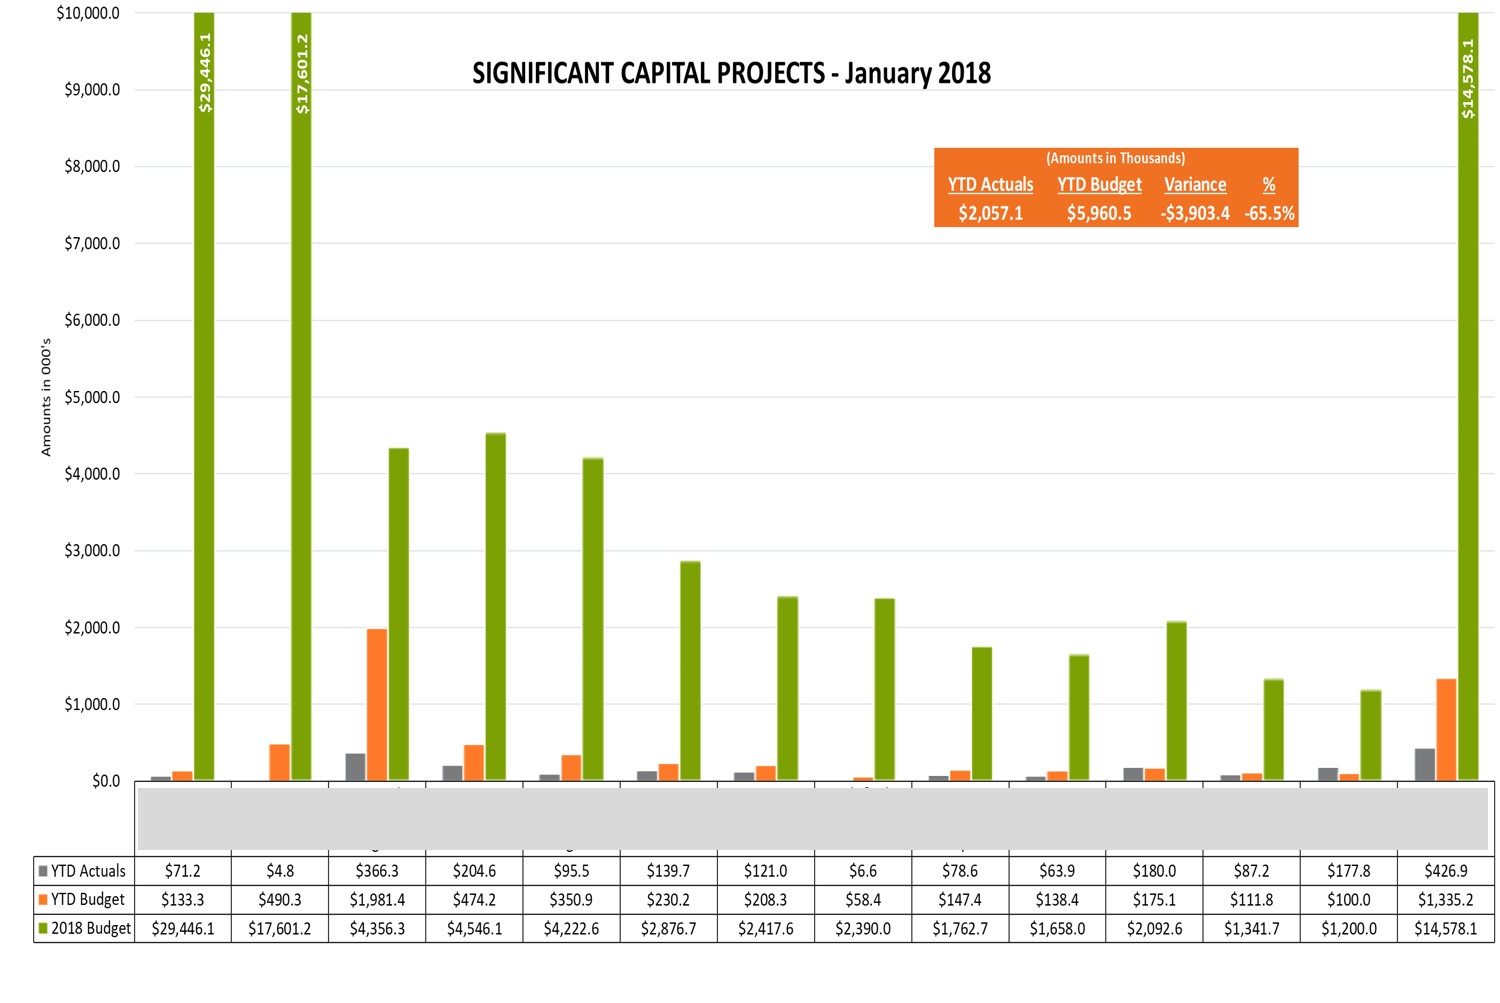
Task: Click the $6.6 YTD Actuals table cell
Action: pos(862,871)
